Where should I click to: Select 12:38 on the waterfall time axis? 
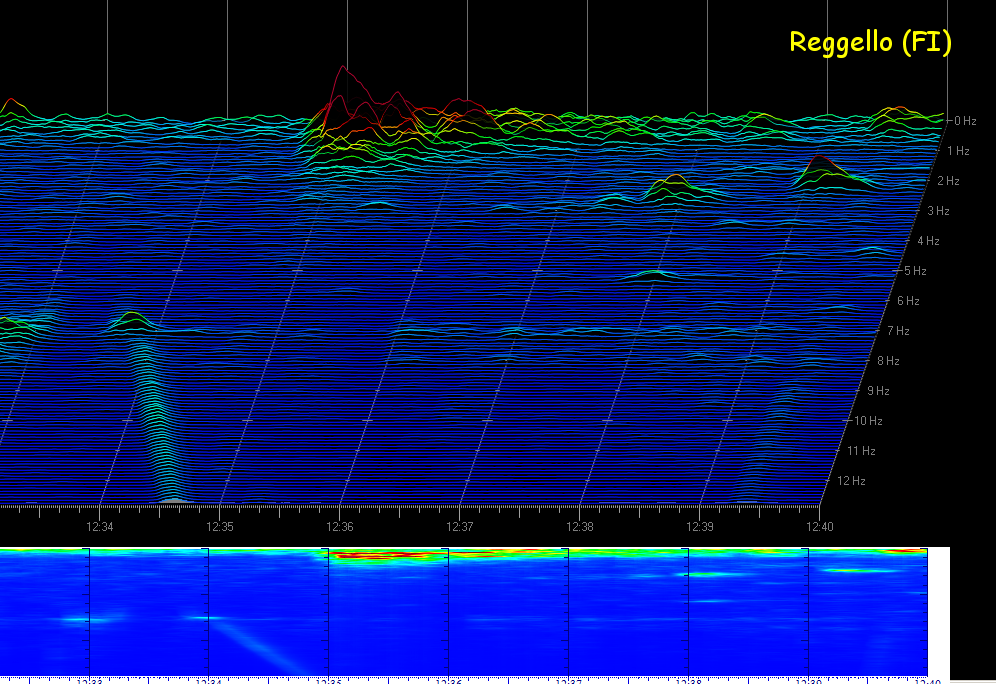point(580,526)
